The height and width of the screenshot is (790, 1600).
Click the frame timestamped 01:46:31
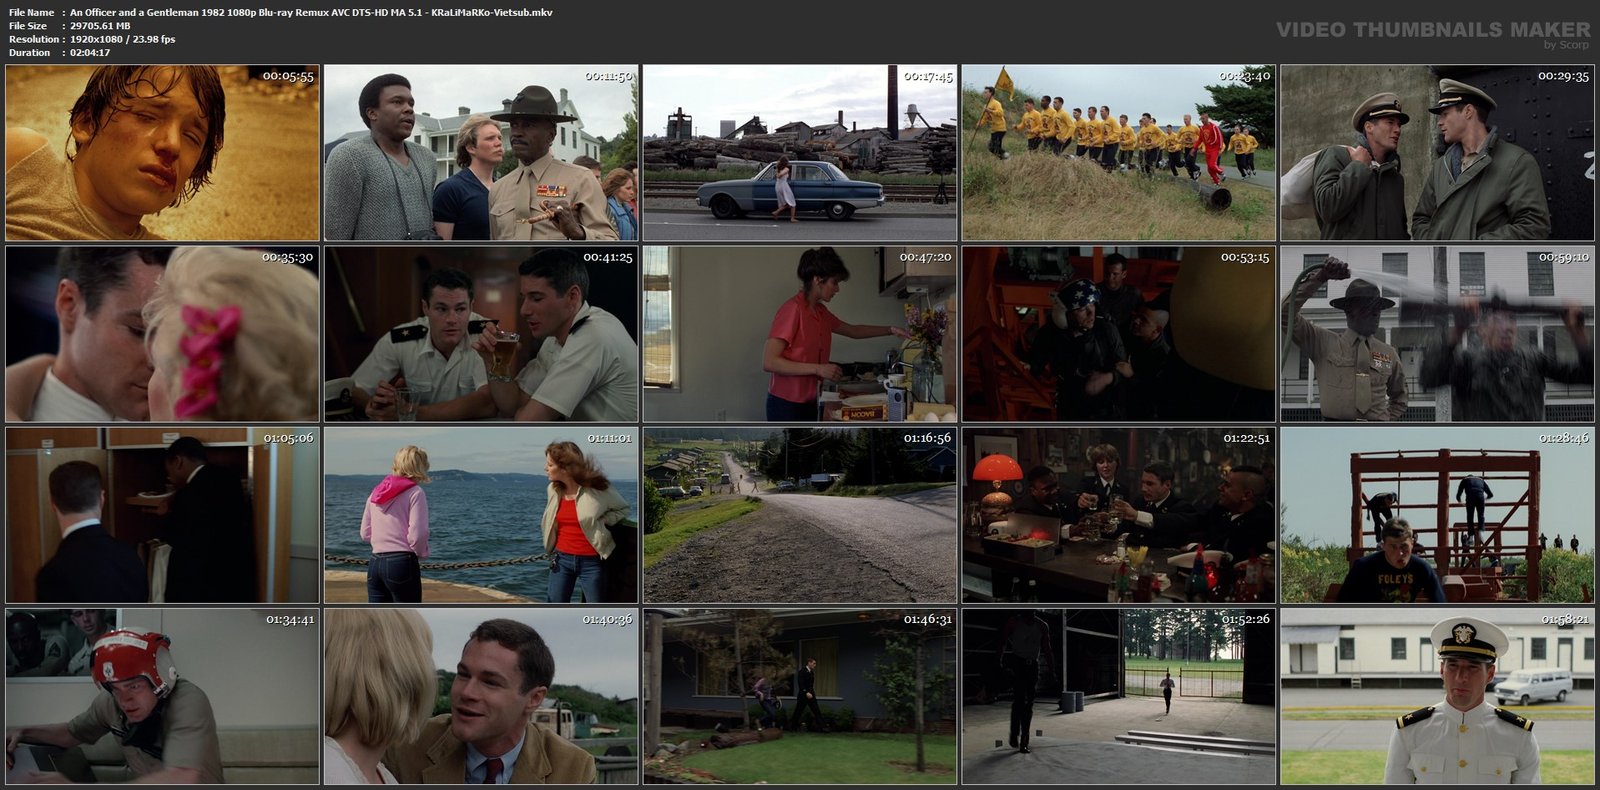point(800,696)
